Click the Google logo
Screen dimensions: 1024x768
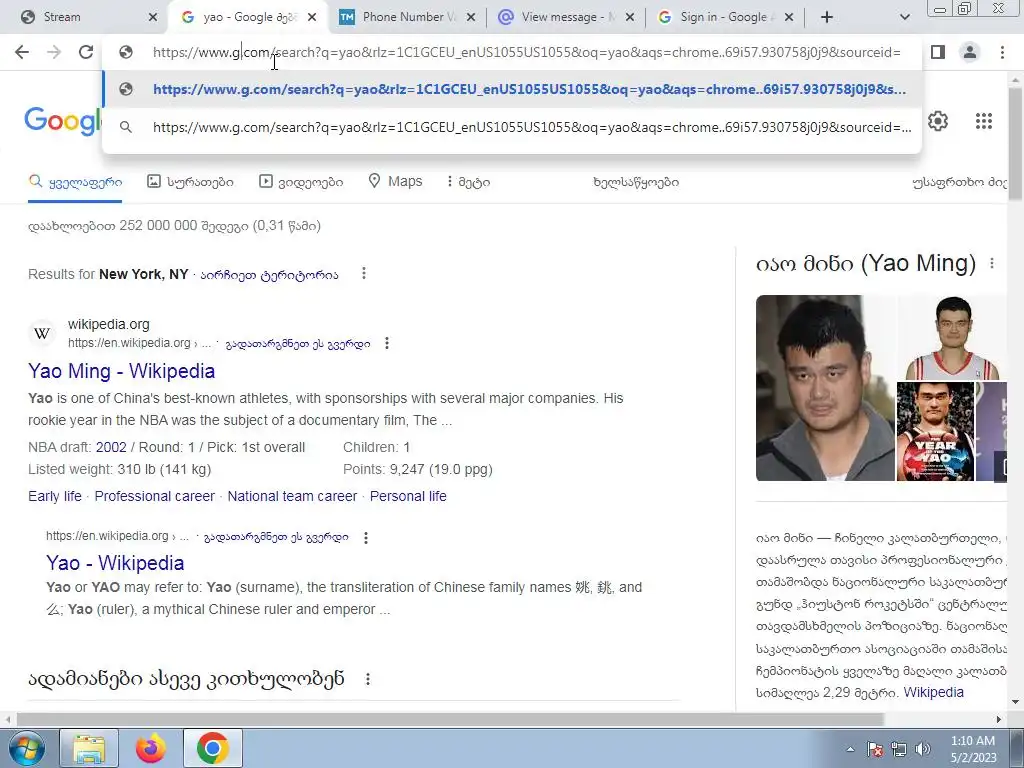(x=63, y=121)
